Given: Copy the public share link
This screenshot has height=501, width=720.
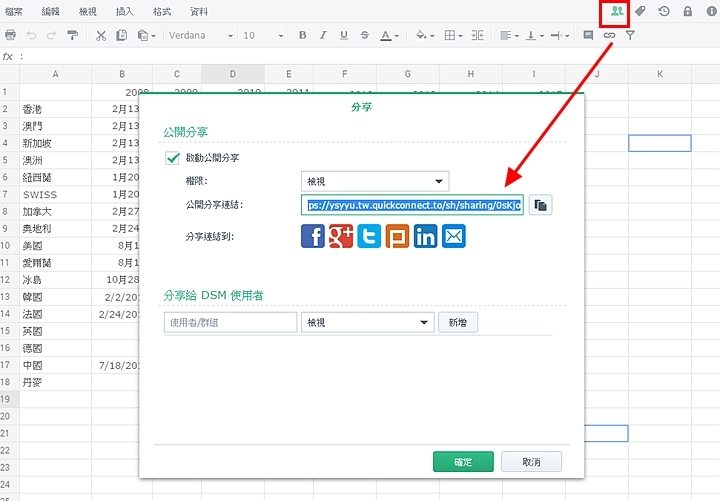Looking at the screenshot, I should point(540,205).
